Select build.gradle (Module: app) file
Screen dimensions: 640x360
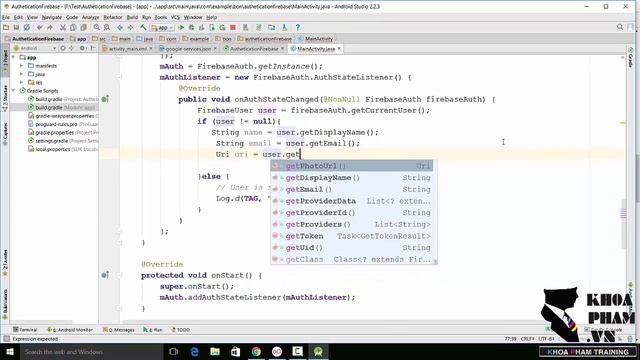(x=61, y=107)
